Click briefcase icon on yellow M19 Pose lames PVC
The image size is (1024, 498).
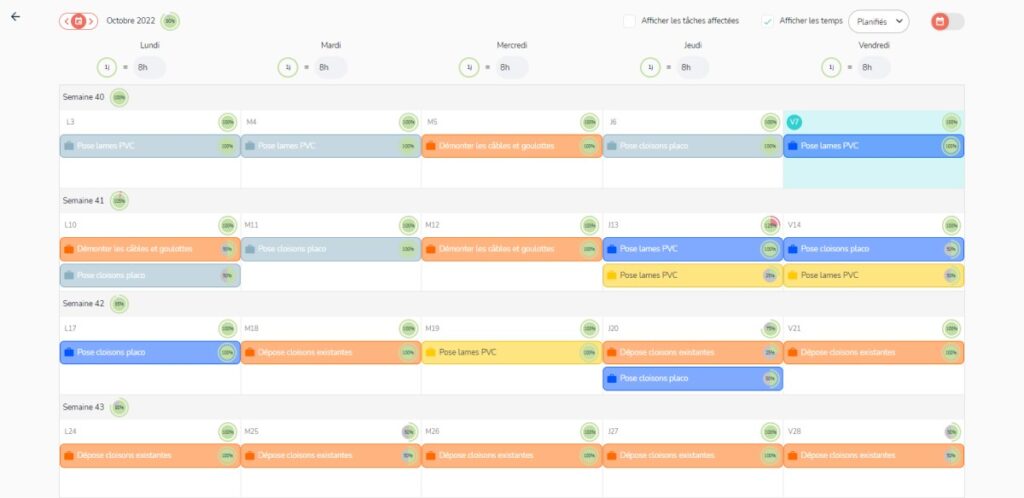pos(431,352)
